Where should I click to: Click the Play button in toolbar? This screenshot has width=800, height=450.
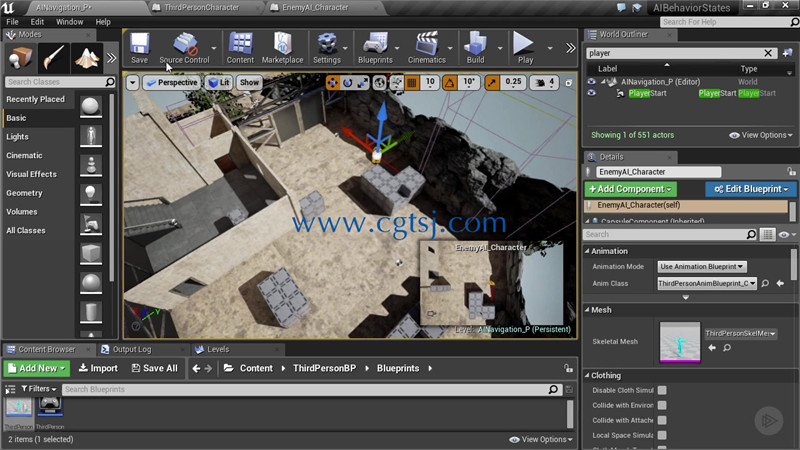click(x=525, y=48)
